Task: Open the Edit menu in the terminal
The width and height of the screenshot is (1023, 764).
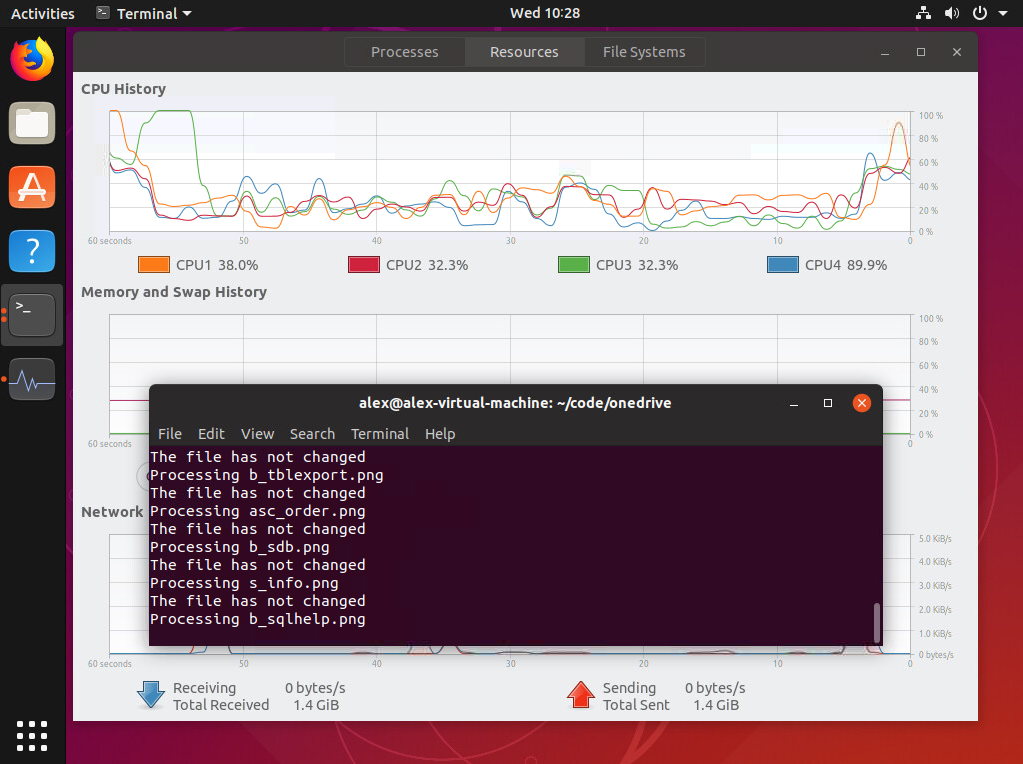Action: pos(210,434)
